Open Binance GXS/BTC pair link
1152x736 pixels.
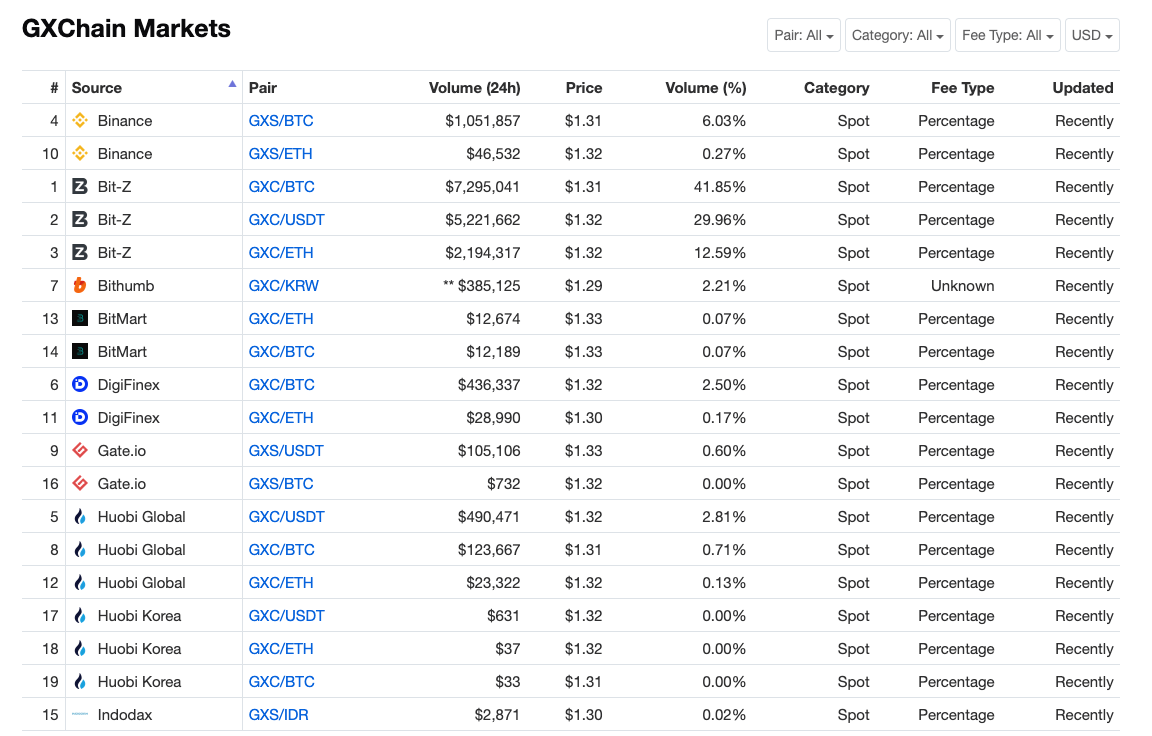coord(281,120)
